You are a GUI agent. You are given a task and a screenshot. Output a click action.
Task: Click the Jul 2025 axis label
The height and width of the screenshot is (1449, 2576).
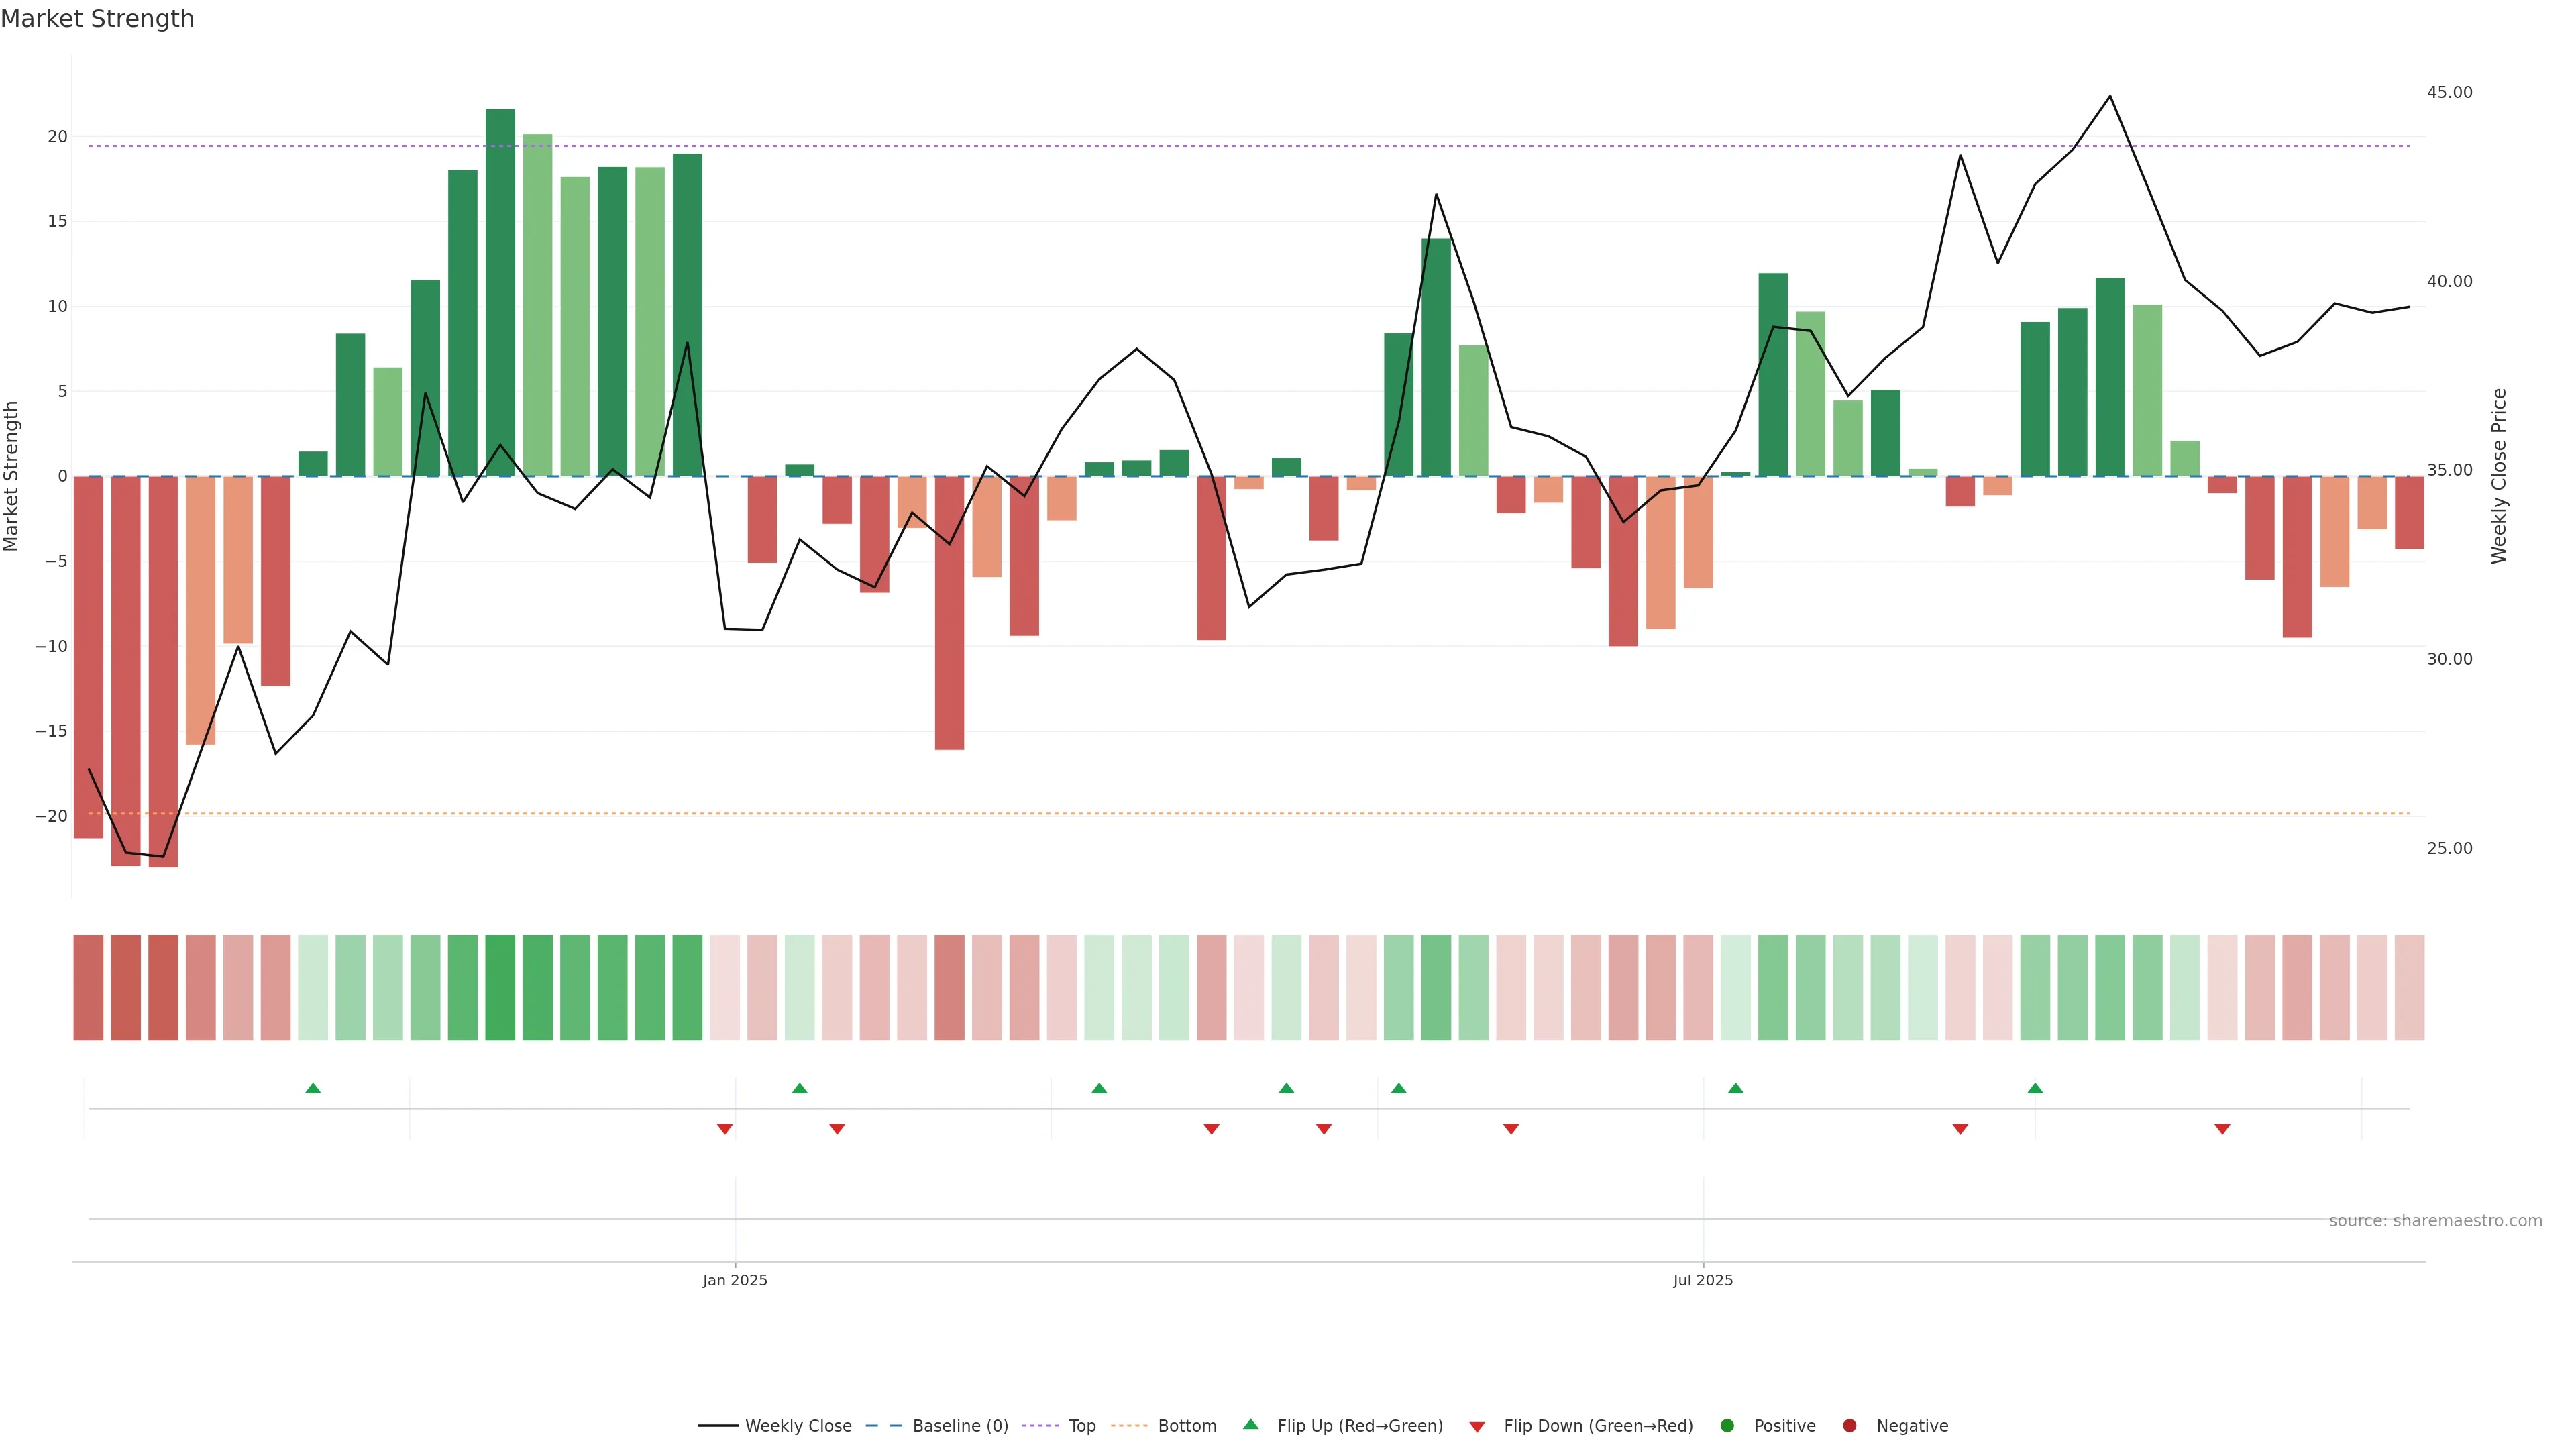[1703, 1280]
